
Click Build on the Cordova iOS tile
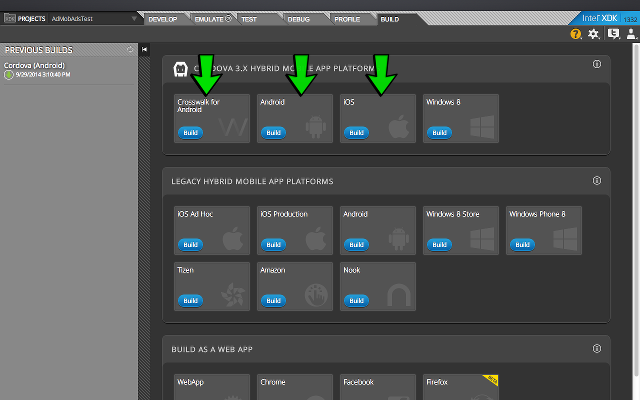(356, 133)
